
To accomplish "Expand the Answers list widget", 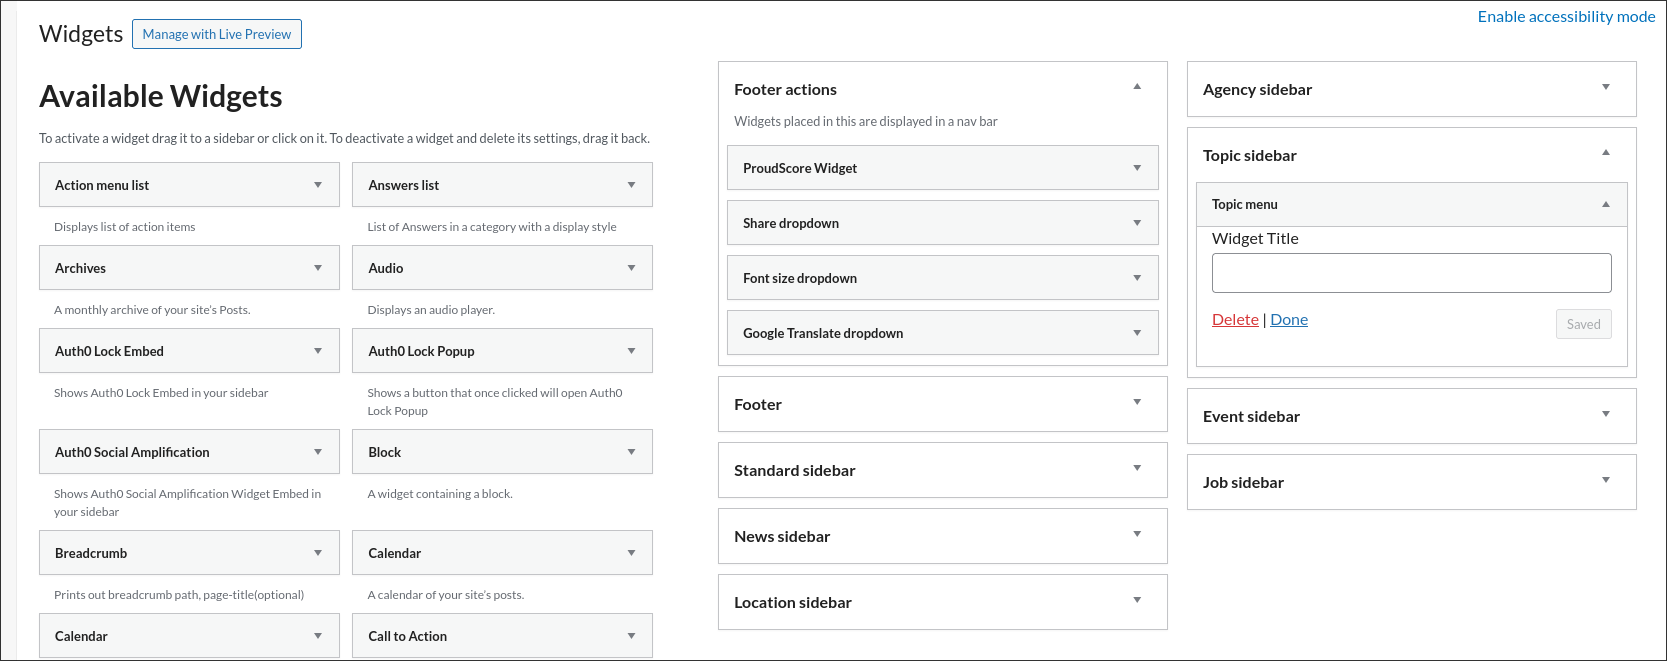I will coord(631,185).
